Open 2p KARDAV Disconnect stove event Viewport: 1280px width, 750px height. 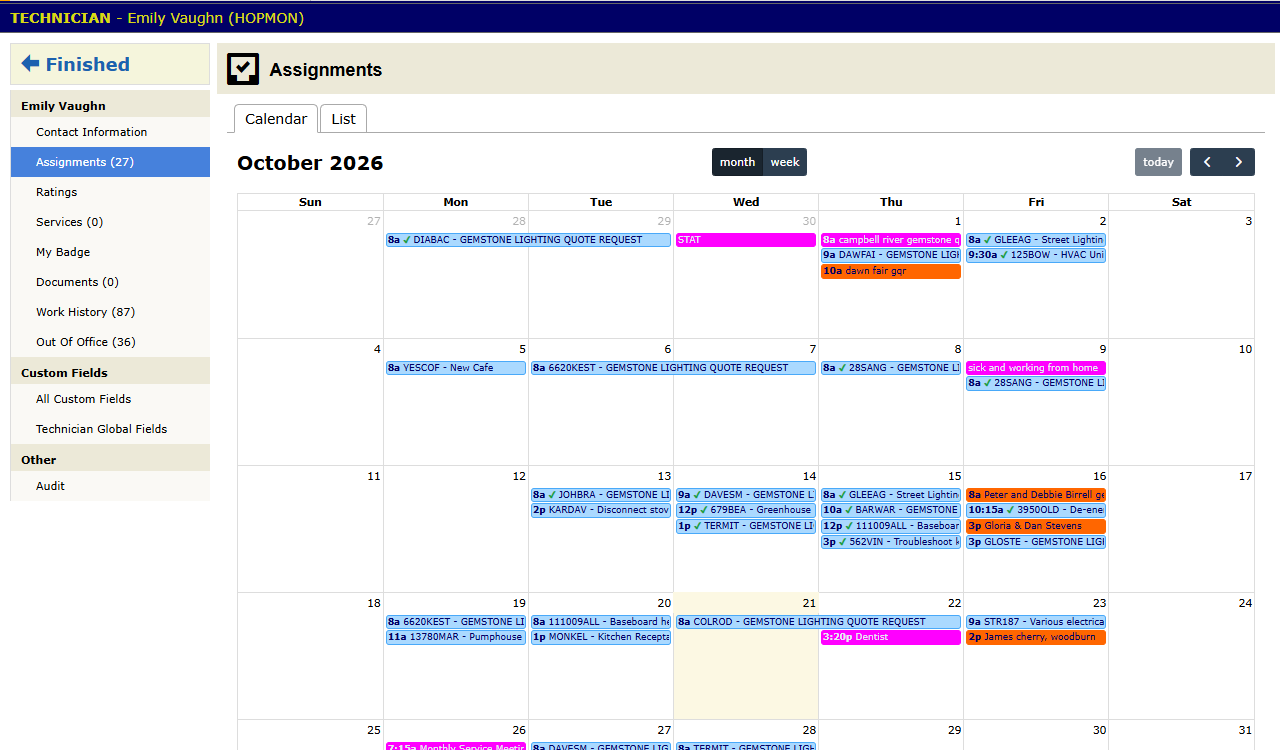[601, 510]
